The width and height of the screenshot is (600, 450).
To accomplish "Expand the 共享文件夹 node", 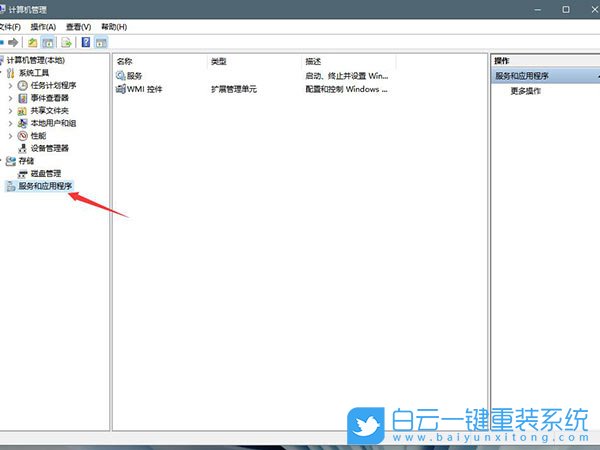I will coord(10,111).
